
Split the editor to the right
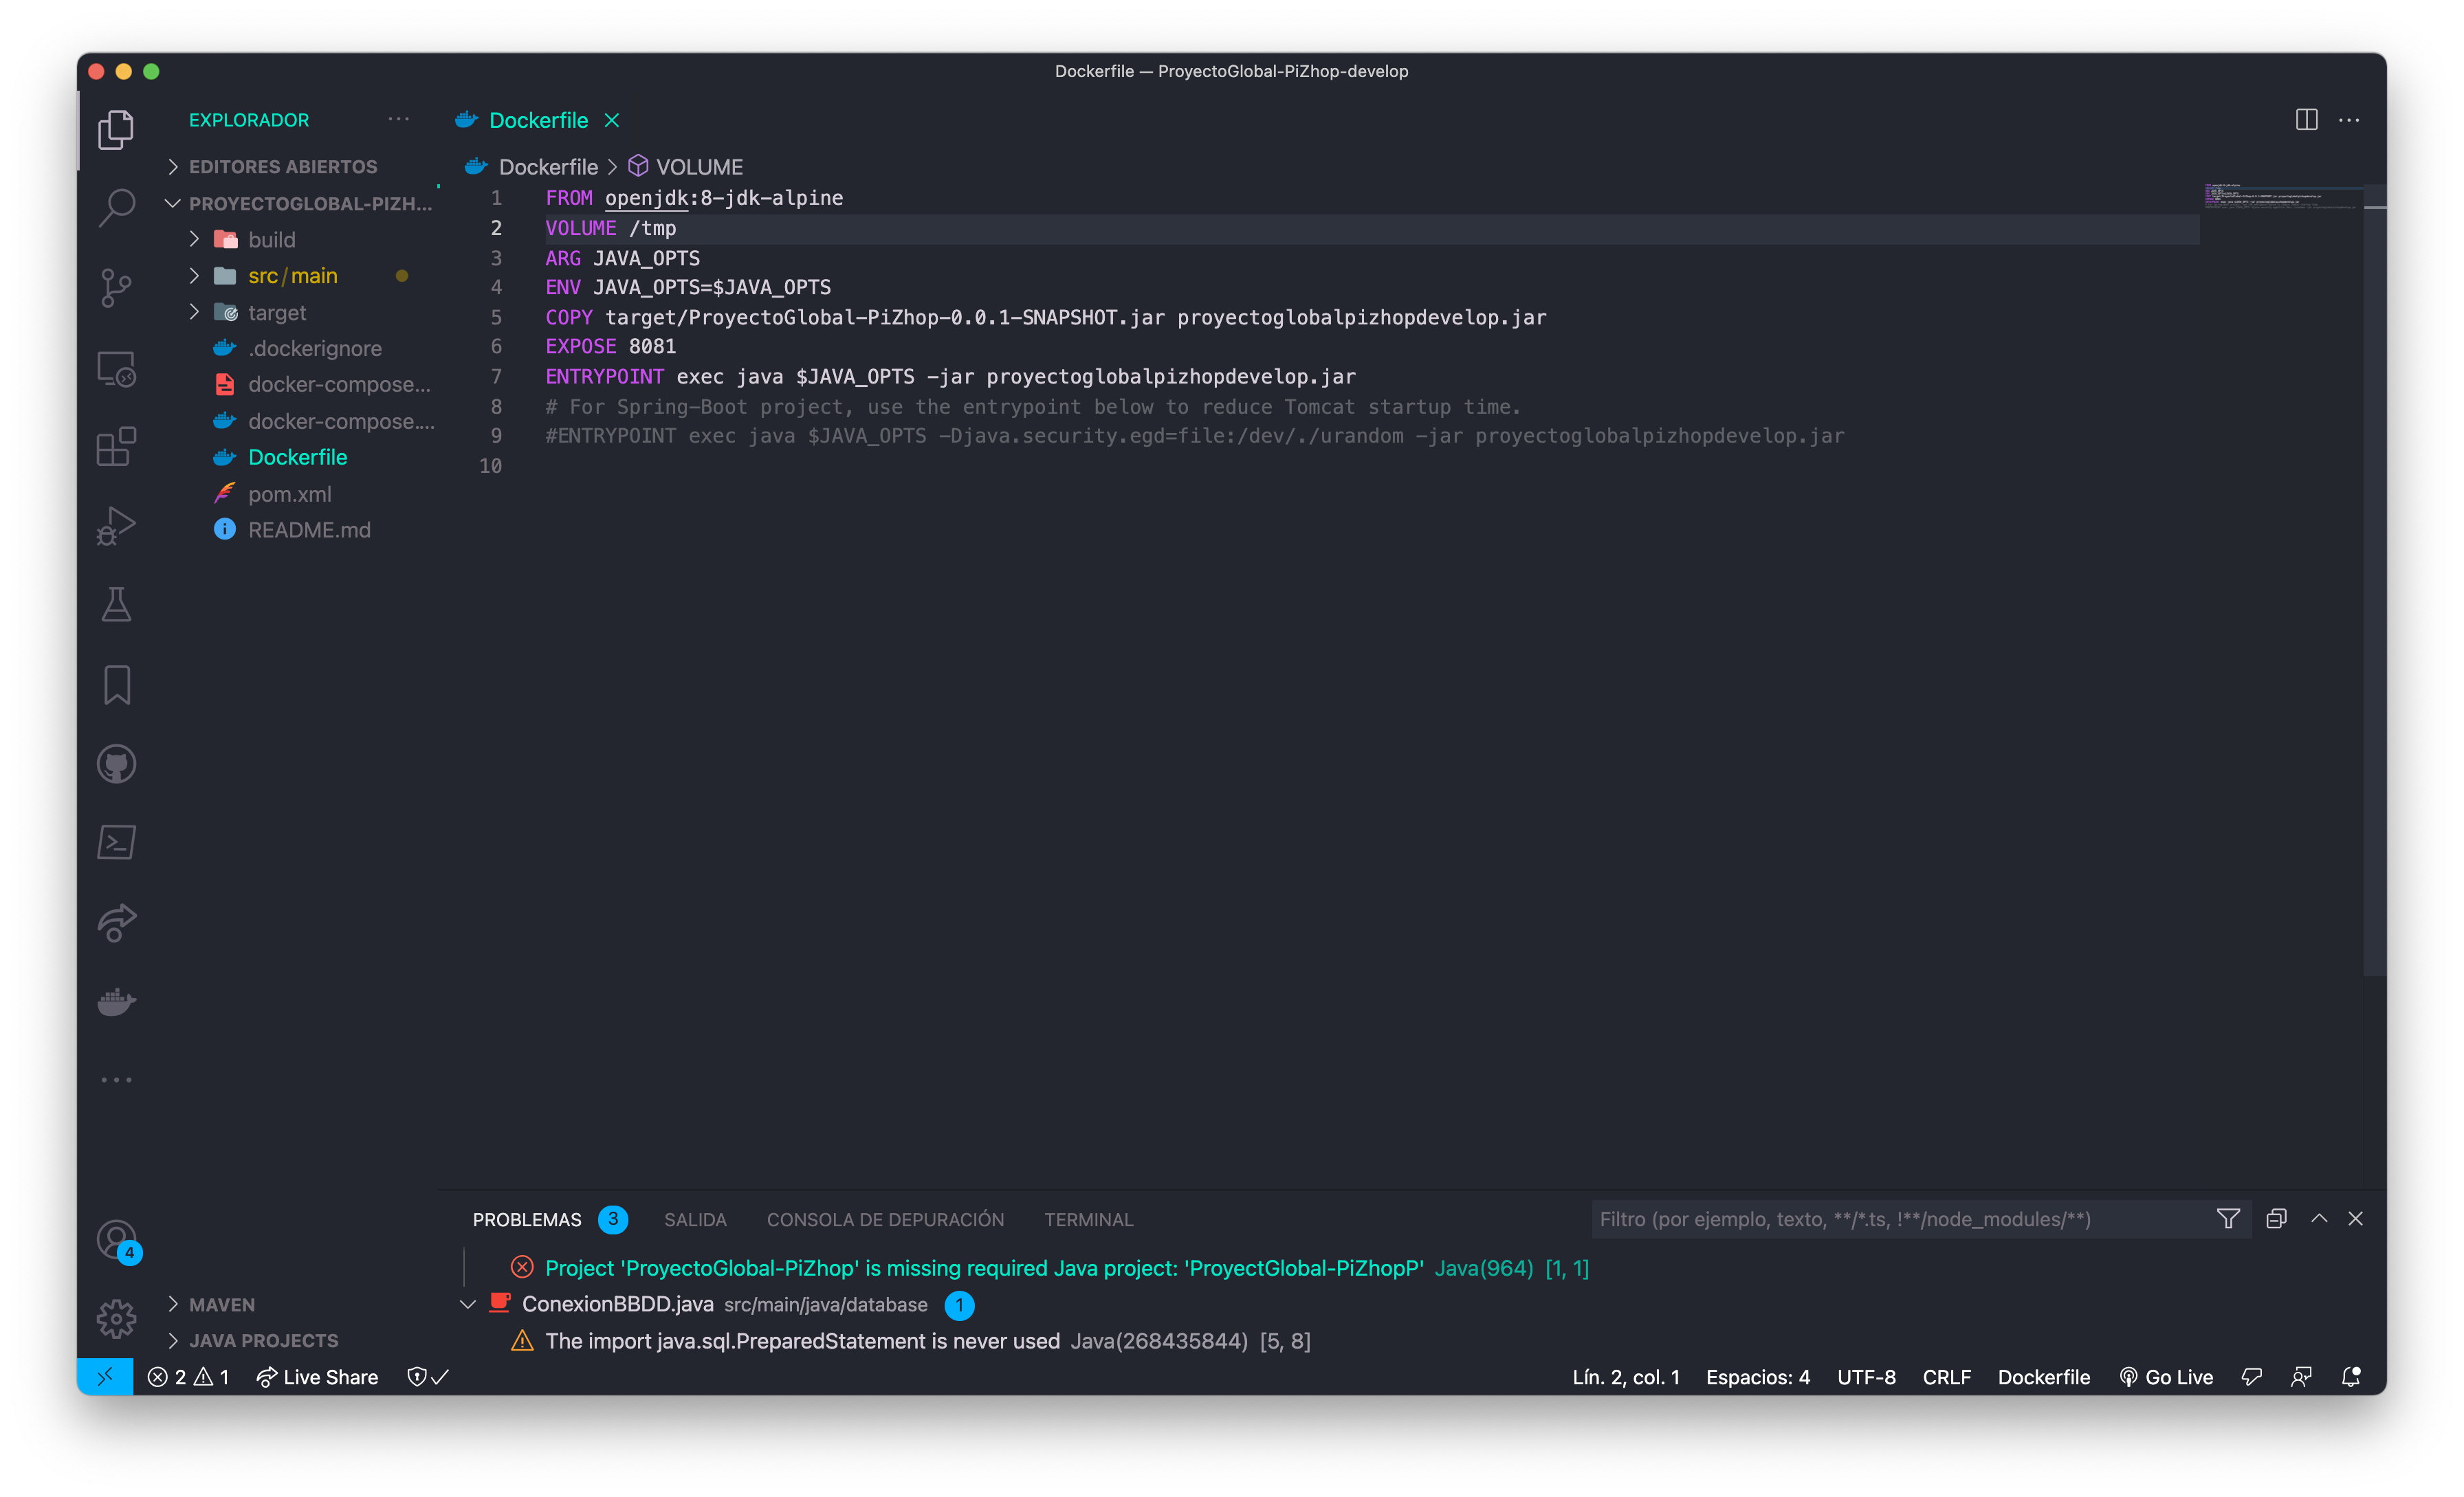click(x=2307, y=119)
